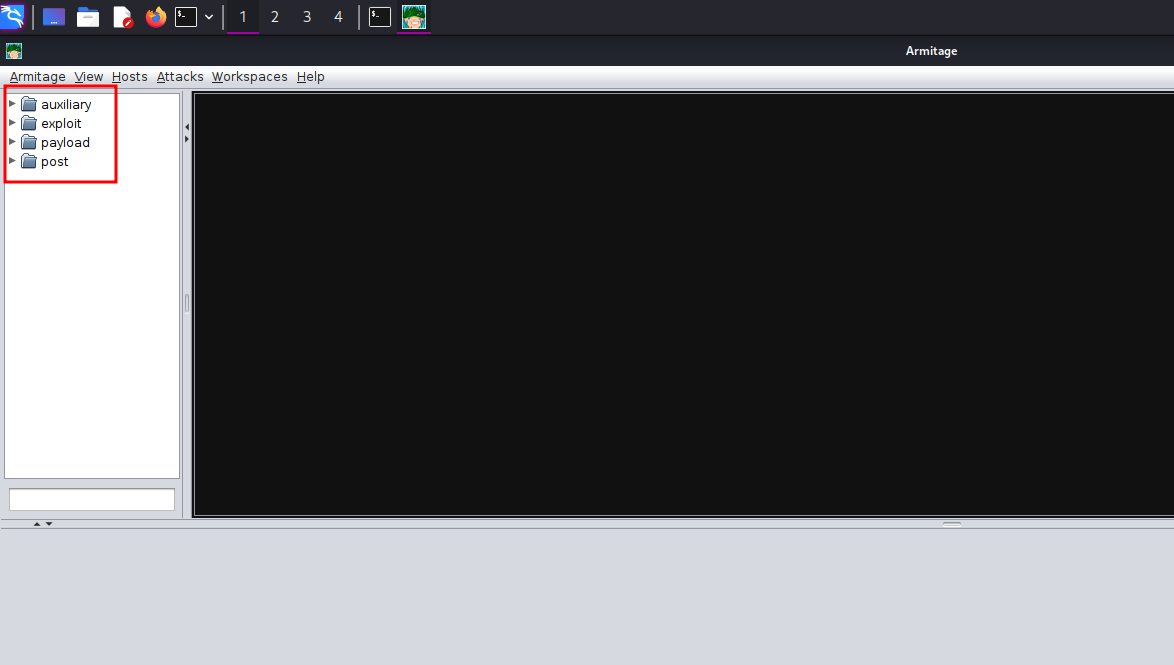Expand the auxiliary modules tree node
1174x665 pixels.
[12, 103]
